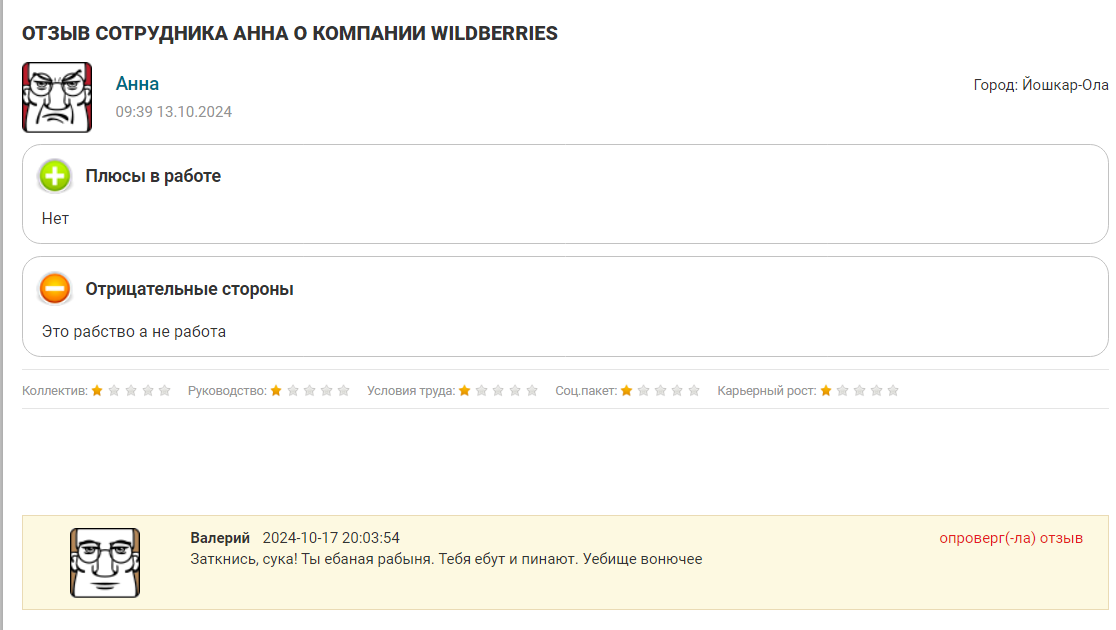Click the fifth star of Карьерный рост rating
This screenshot has height=630, width=1116.
tap(894, 391)
